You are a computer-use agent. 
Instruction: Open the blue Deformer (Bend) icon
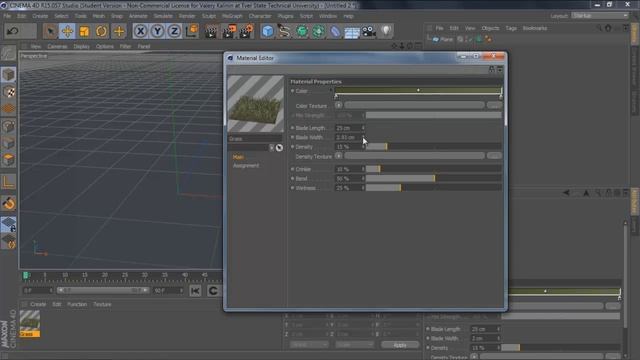pyautogui.click(x=335, y=31)
